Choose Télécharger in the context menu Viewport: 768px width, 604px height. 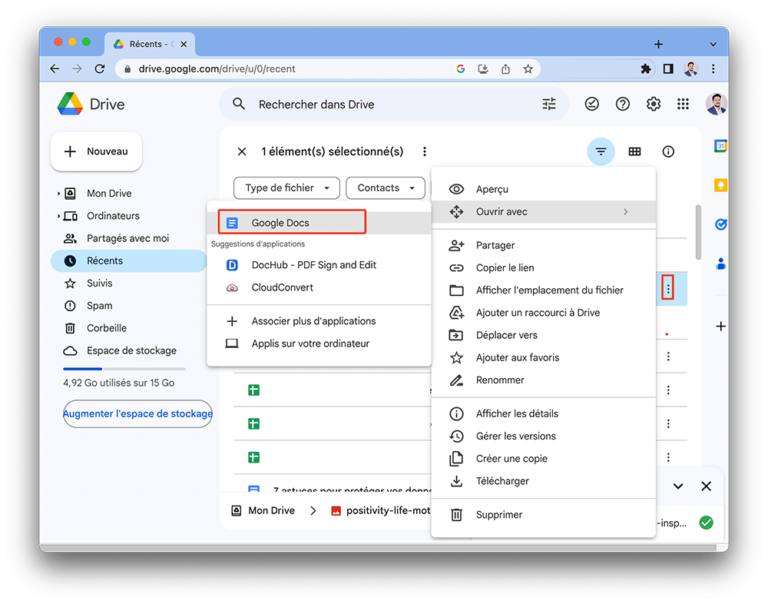coord(502,481)
